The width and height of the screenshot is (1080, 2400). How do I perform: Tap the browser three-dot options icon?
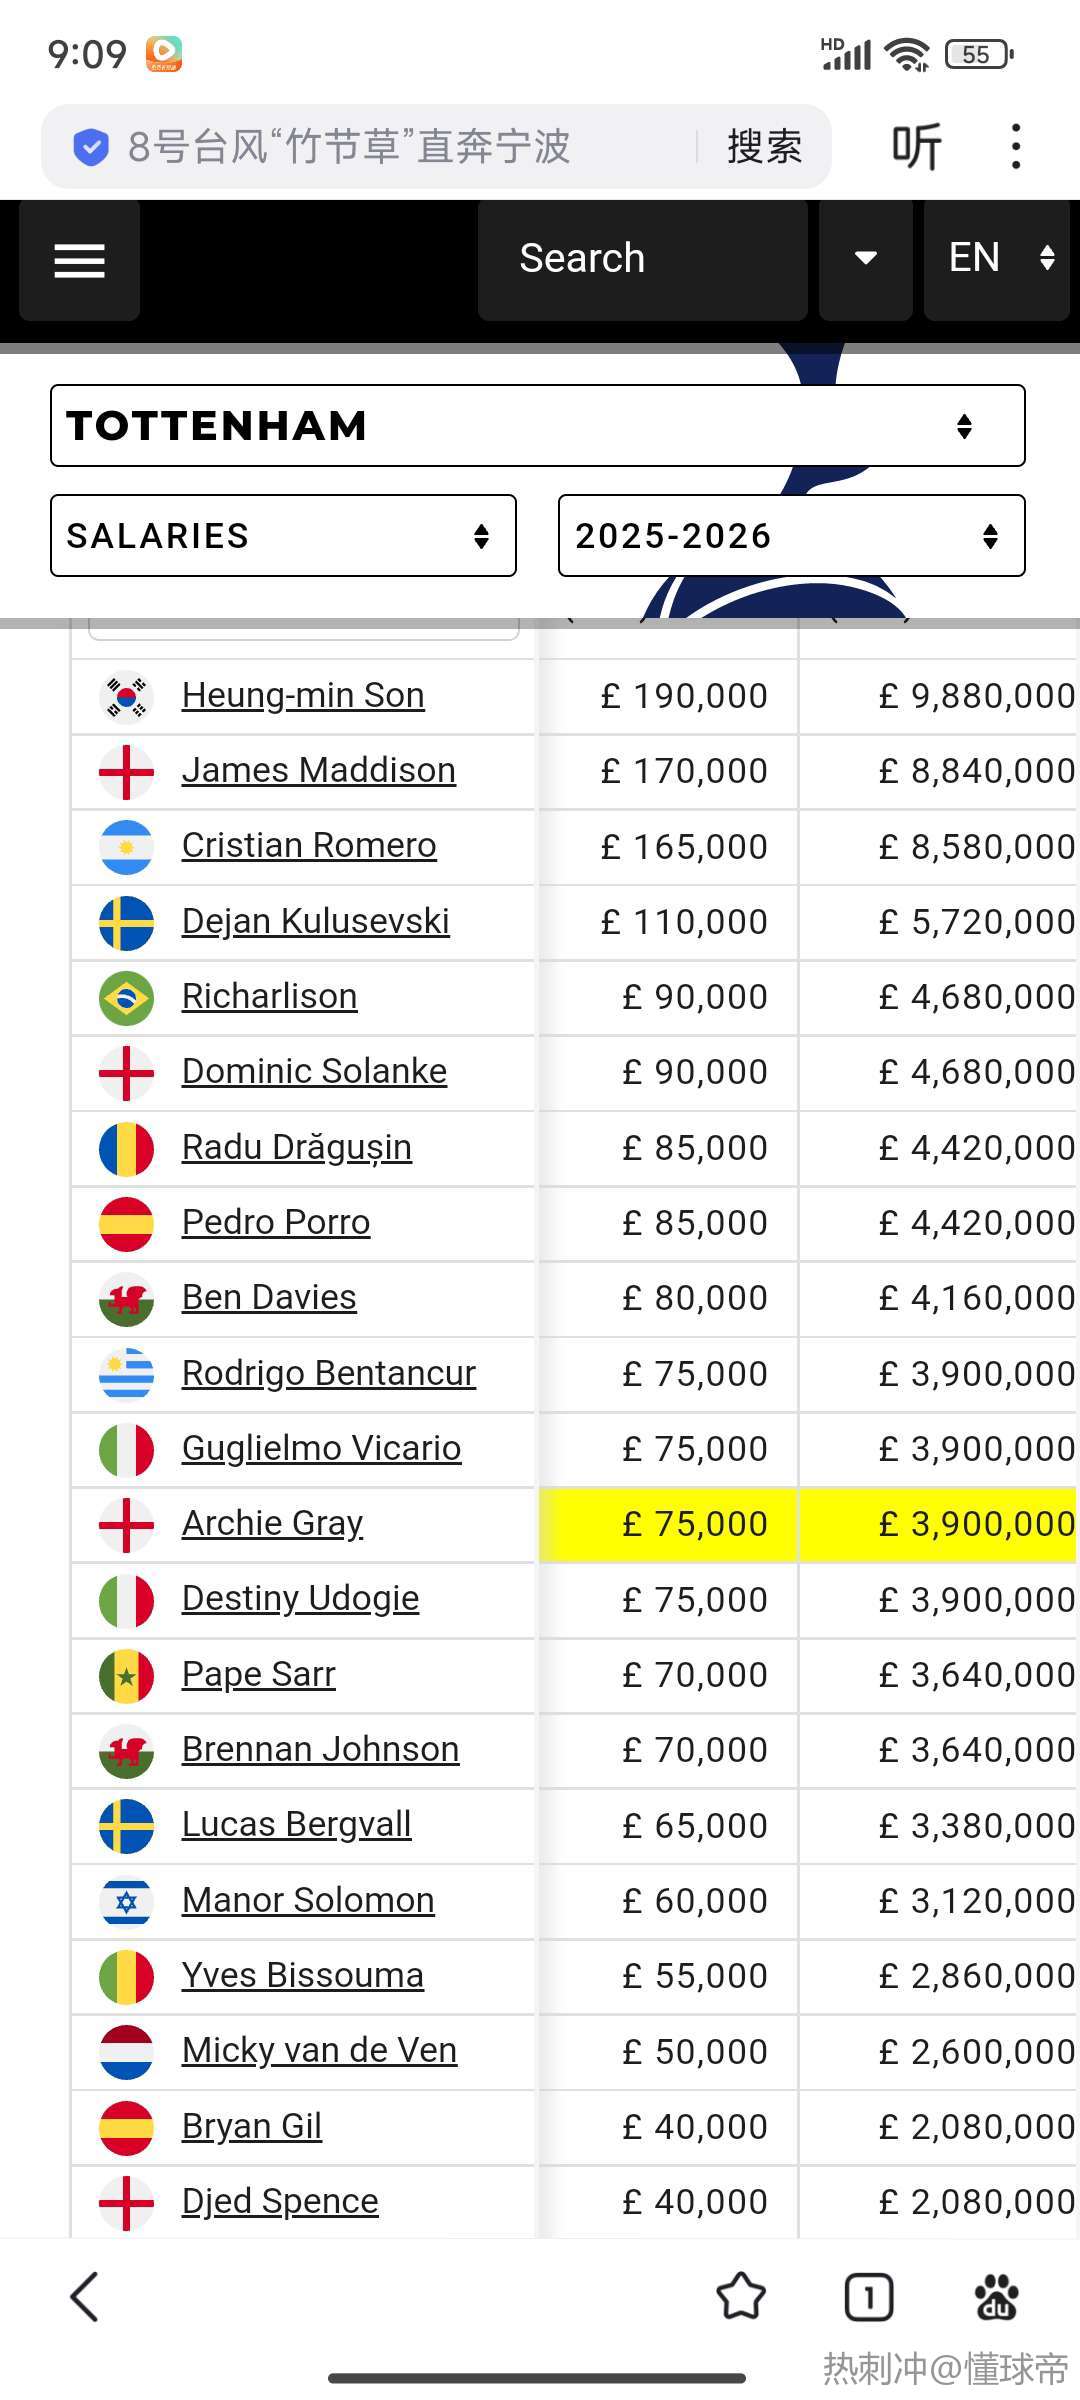(1016, 147)
